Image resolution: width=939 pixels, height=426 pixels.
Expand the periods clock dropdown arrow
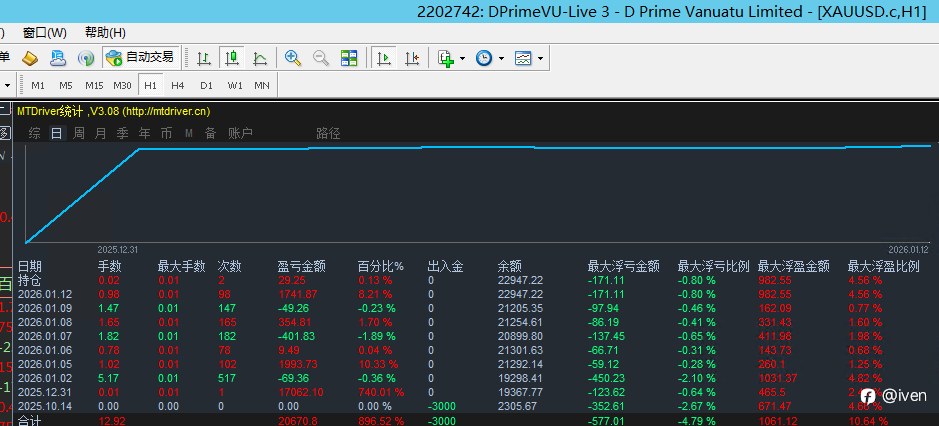point(501,59)
